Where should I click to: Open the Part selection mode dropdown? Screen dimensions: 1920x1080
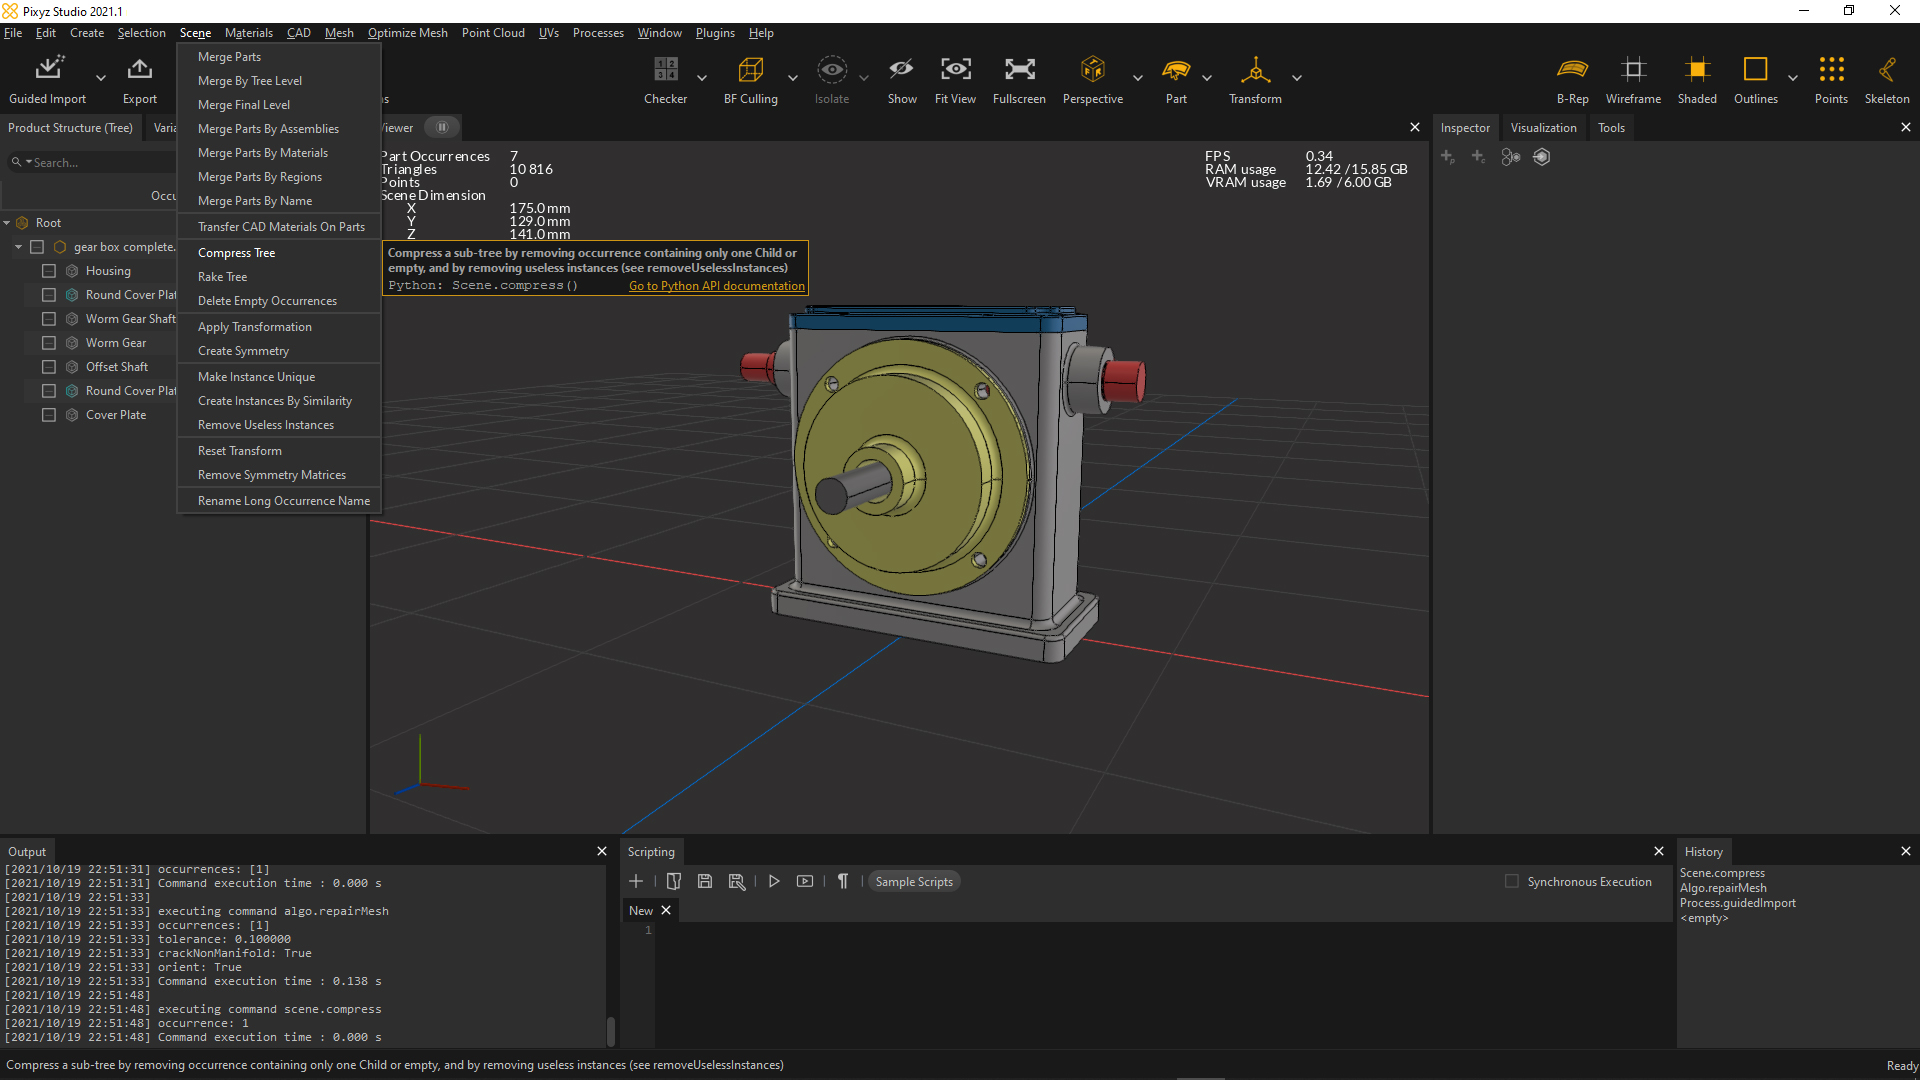(x=1206, y=78)
